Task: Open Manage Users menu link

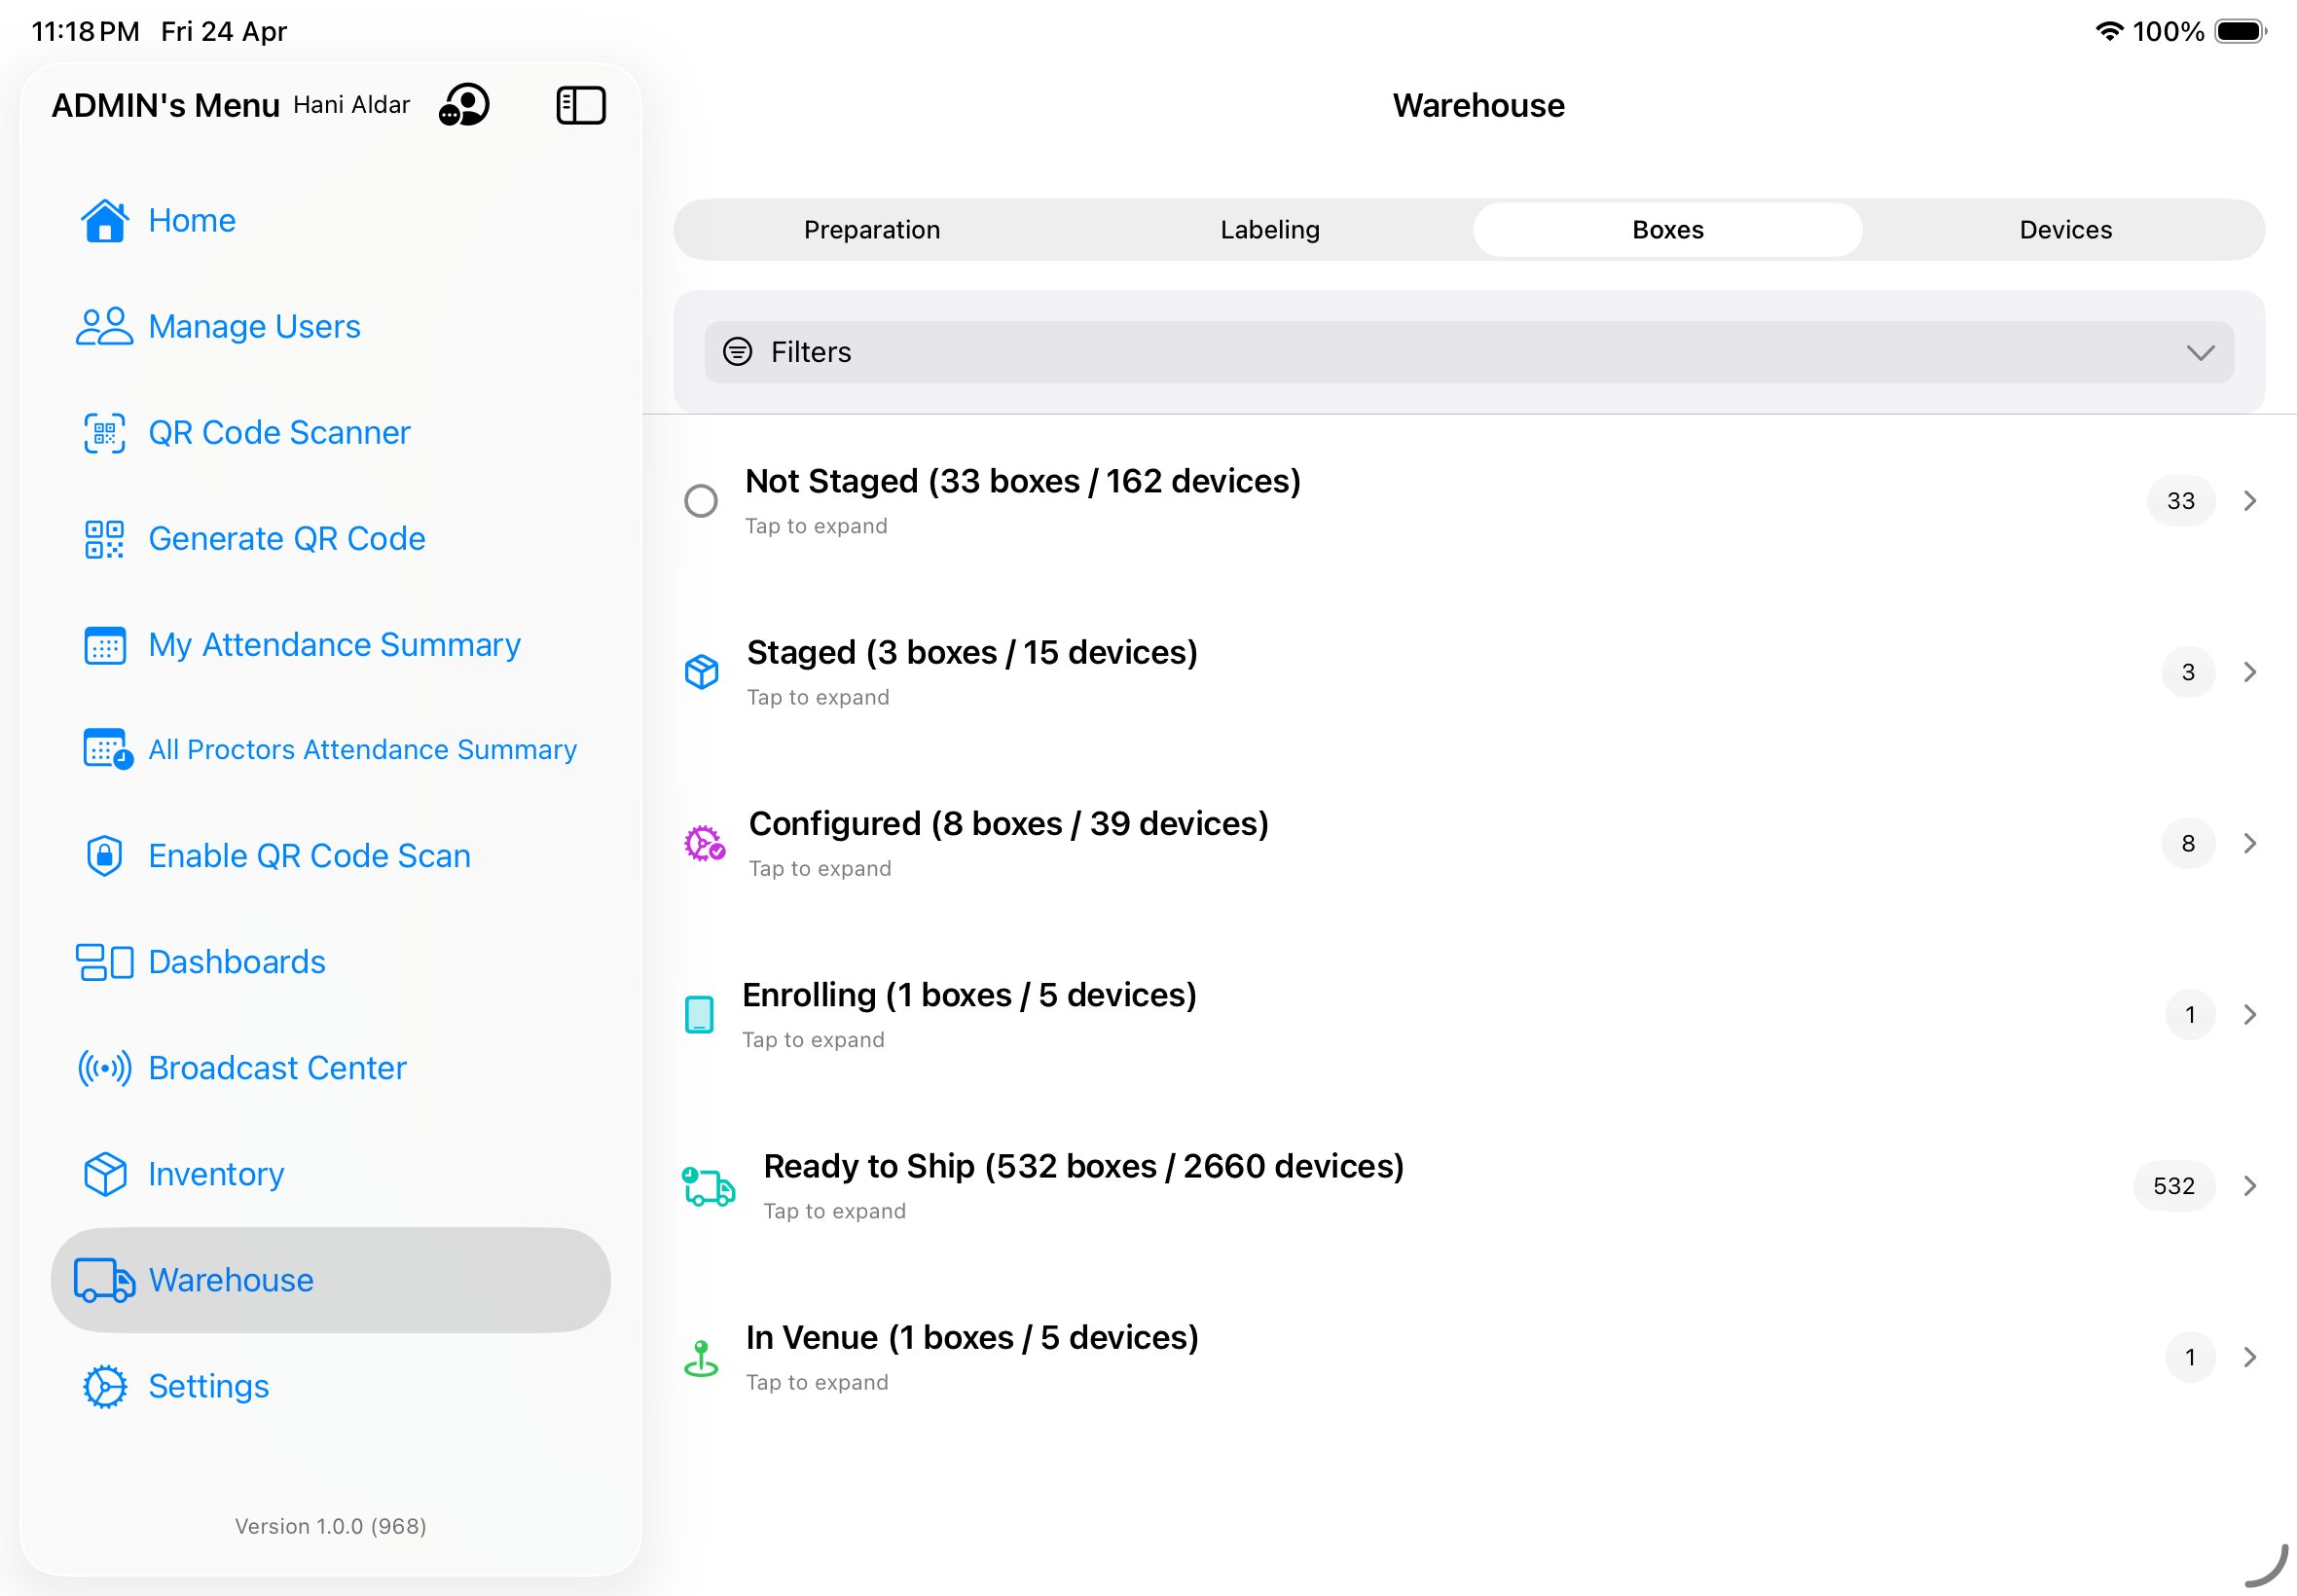Action: [254, 327]
